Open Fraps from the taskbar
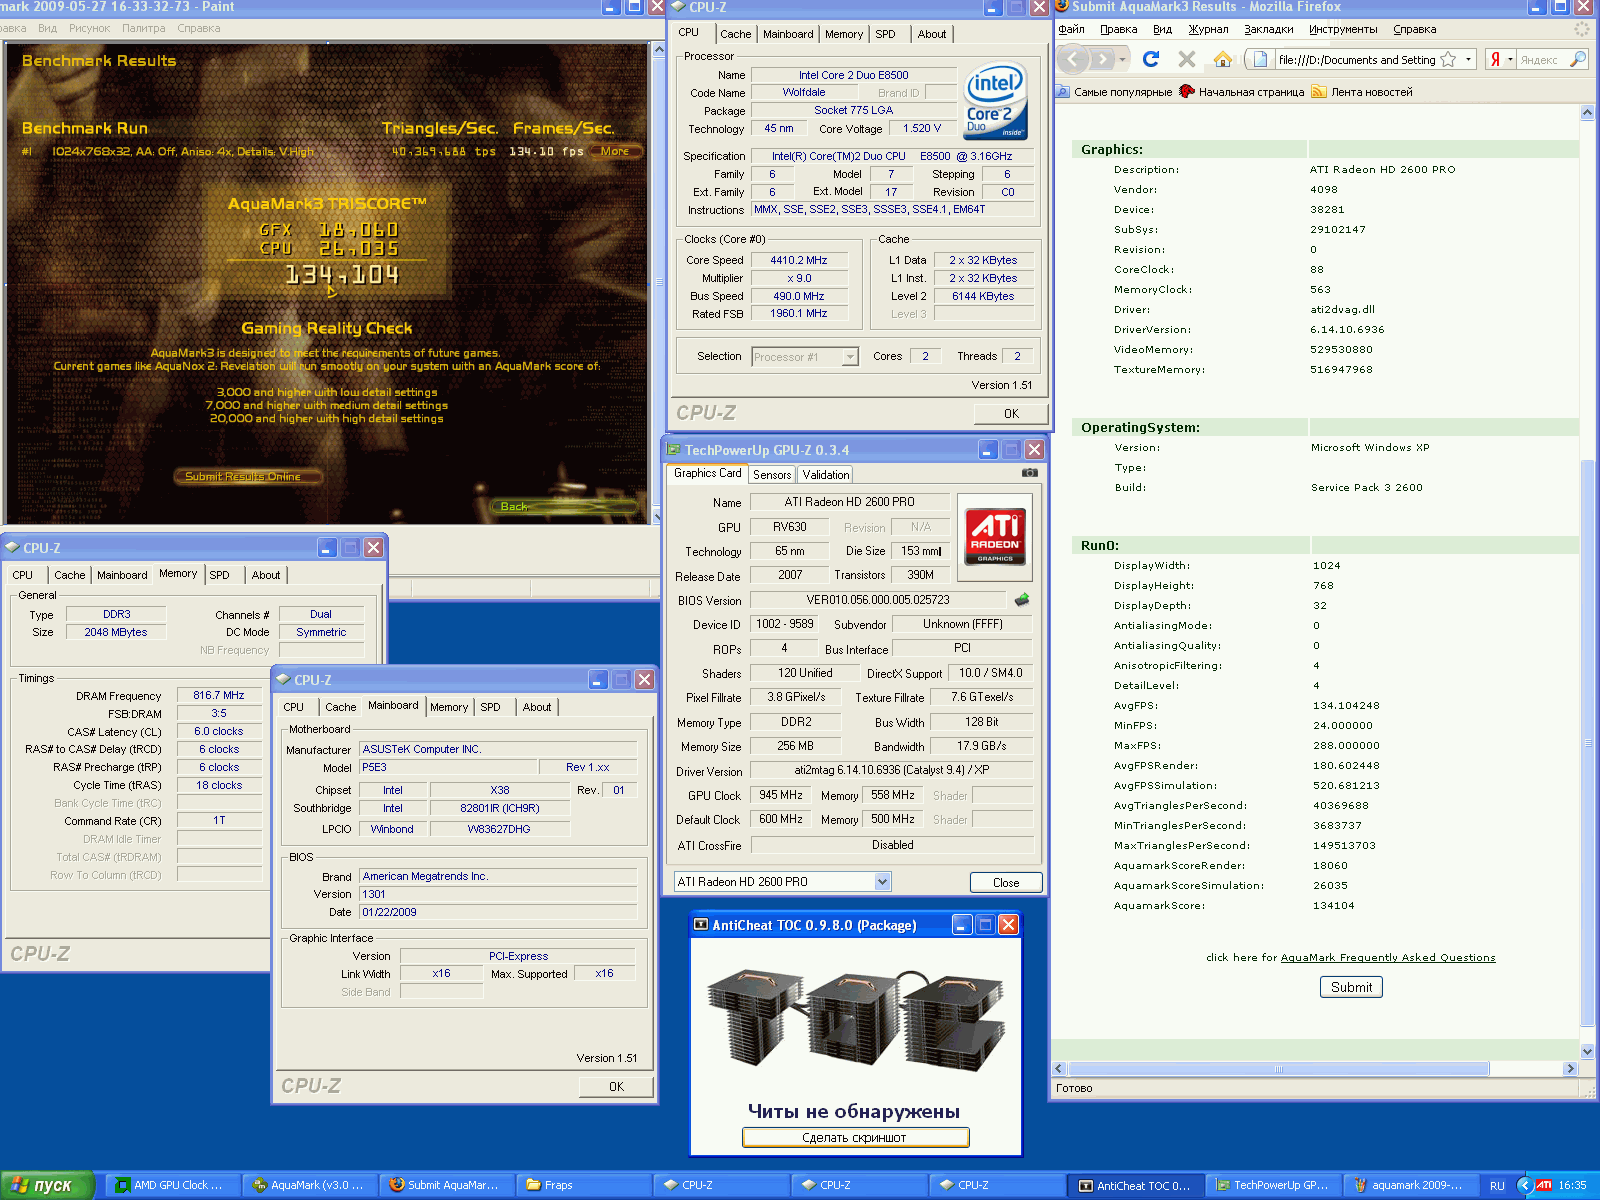Screen dimensions: 1600x1200 585,1185
